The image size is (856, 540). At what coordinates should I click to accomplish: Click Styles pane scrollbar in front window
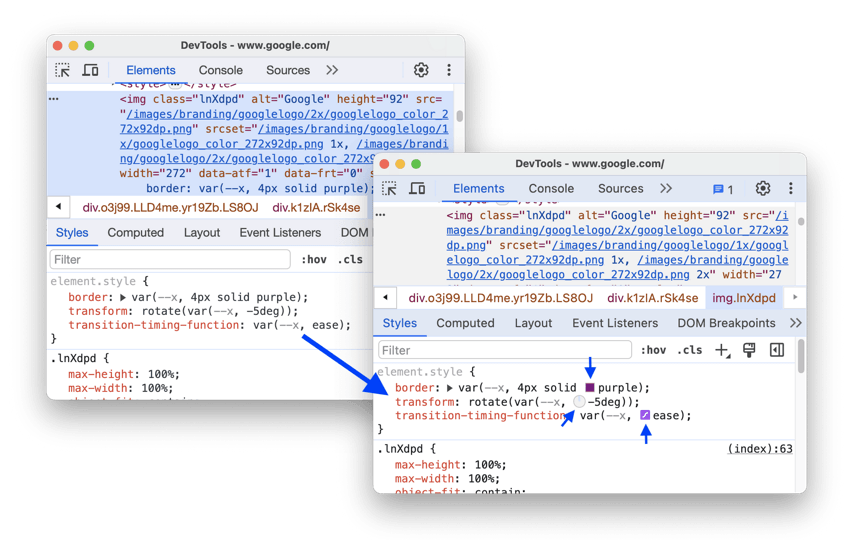tap(801, 356)
